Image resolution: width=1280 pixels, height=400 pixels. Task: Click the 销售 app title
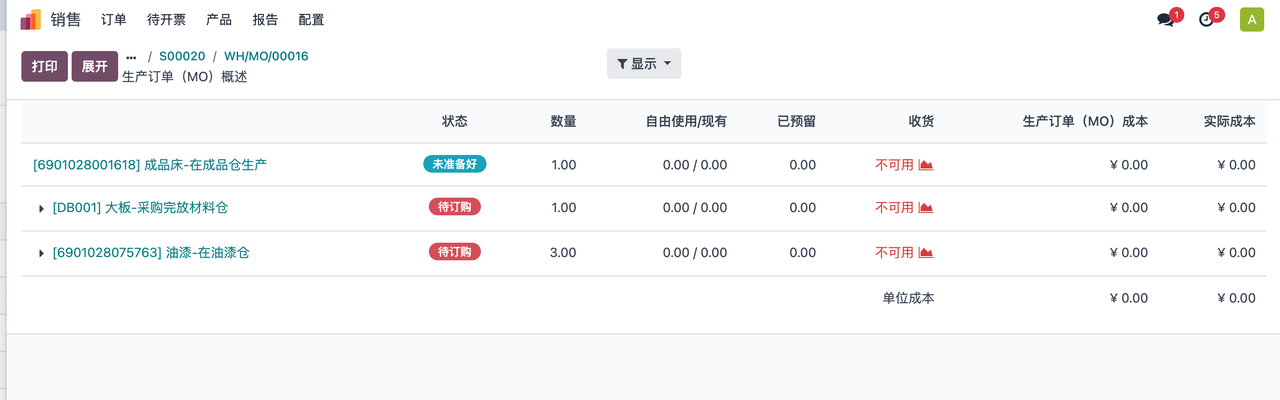coord(66,19)
